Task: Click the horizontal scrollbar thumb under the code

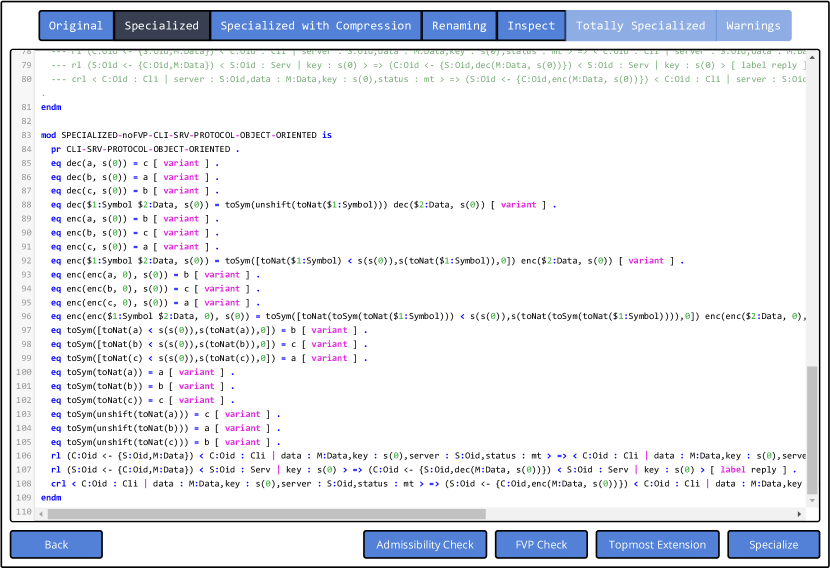Action: coord(400,514)
